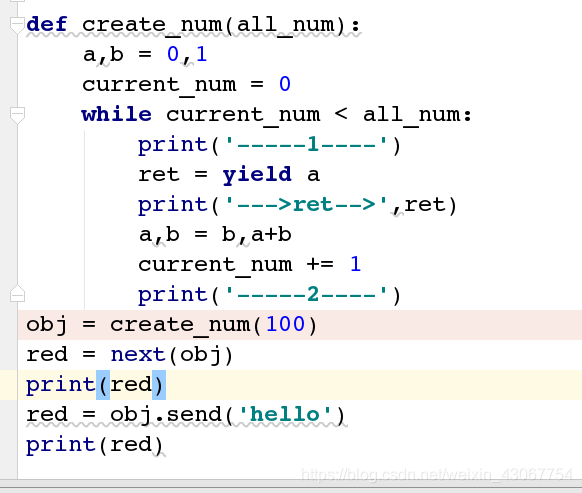Click the next builtin call

click(138, 355)
